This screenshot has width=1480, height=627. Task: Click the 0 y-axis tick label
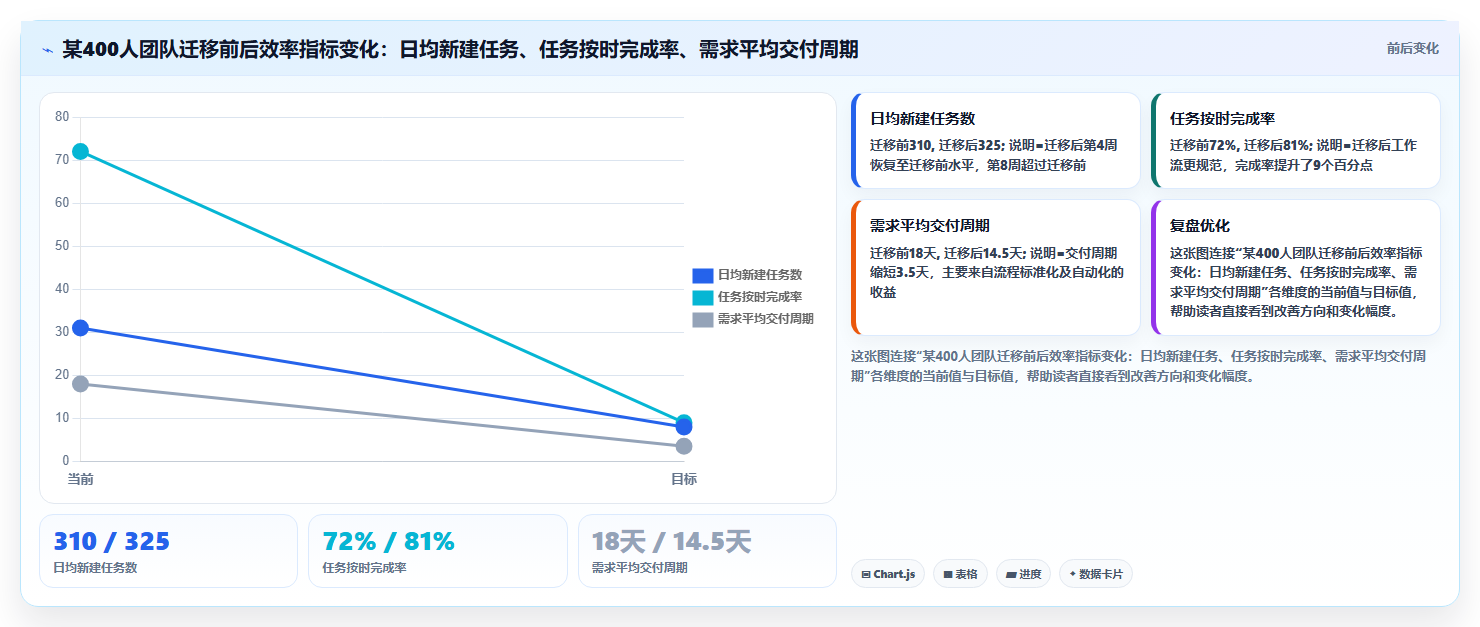(66, 461)
